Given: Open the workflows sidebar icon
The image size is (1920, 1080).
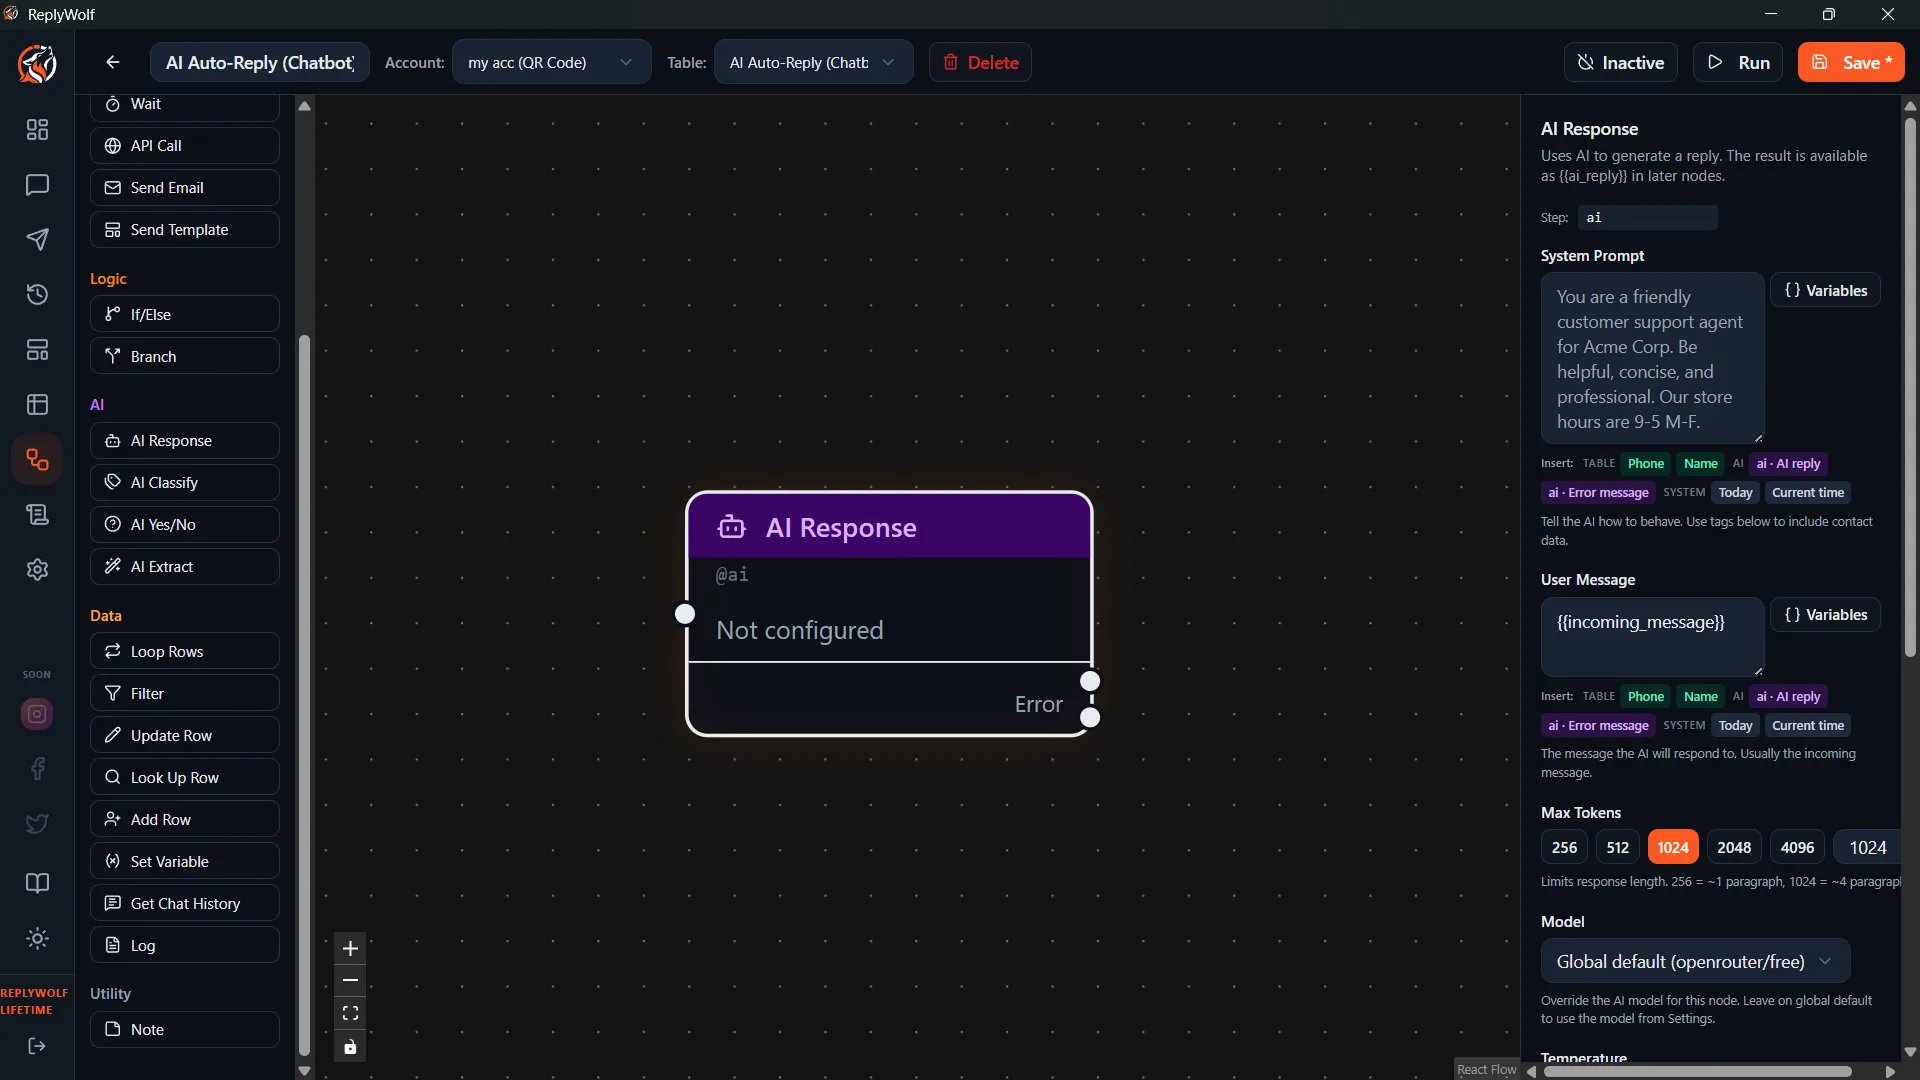Looking at the screenshot, I should 37,460.
